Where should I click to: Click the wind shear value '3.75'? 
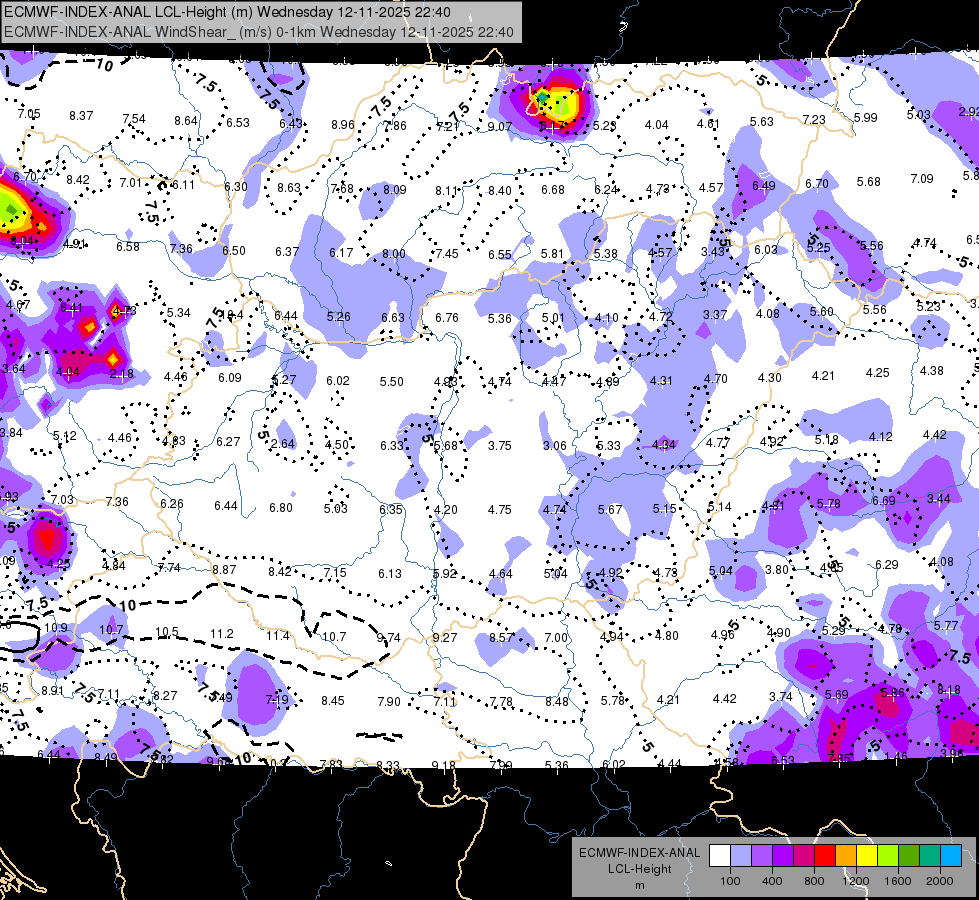coord(499,446)
